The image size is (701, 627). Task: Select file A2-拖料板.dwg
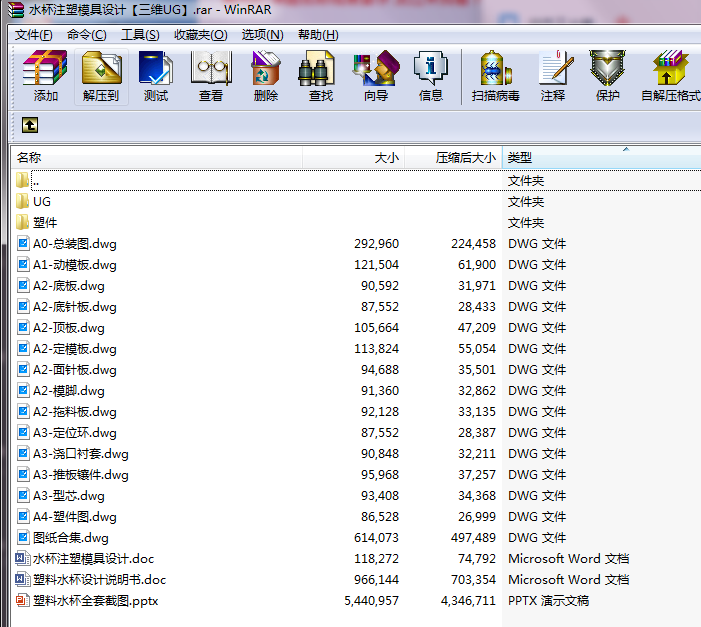[356, 412]
